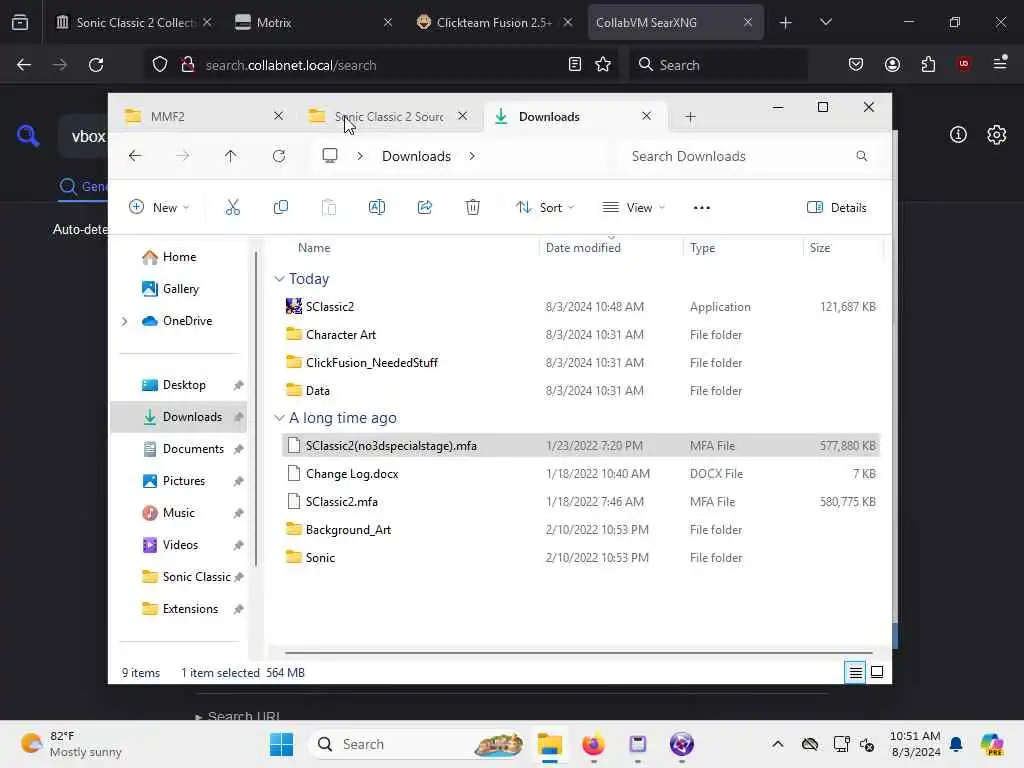Open Music in the navigation pane
Screen dimensions: 1024x768
pos(179,513)
